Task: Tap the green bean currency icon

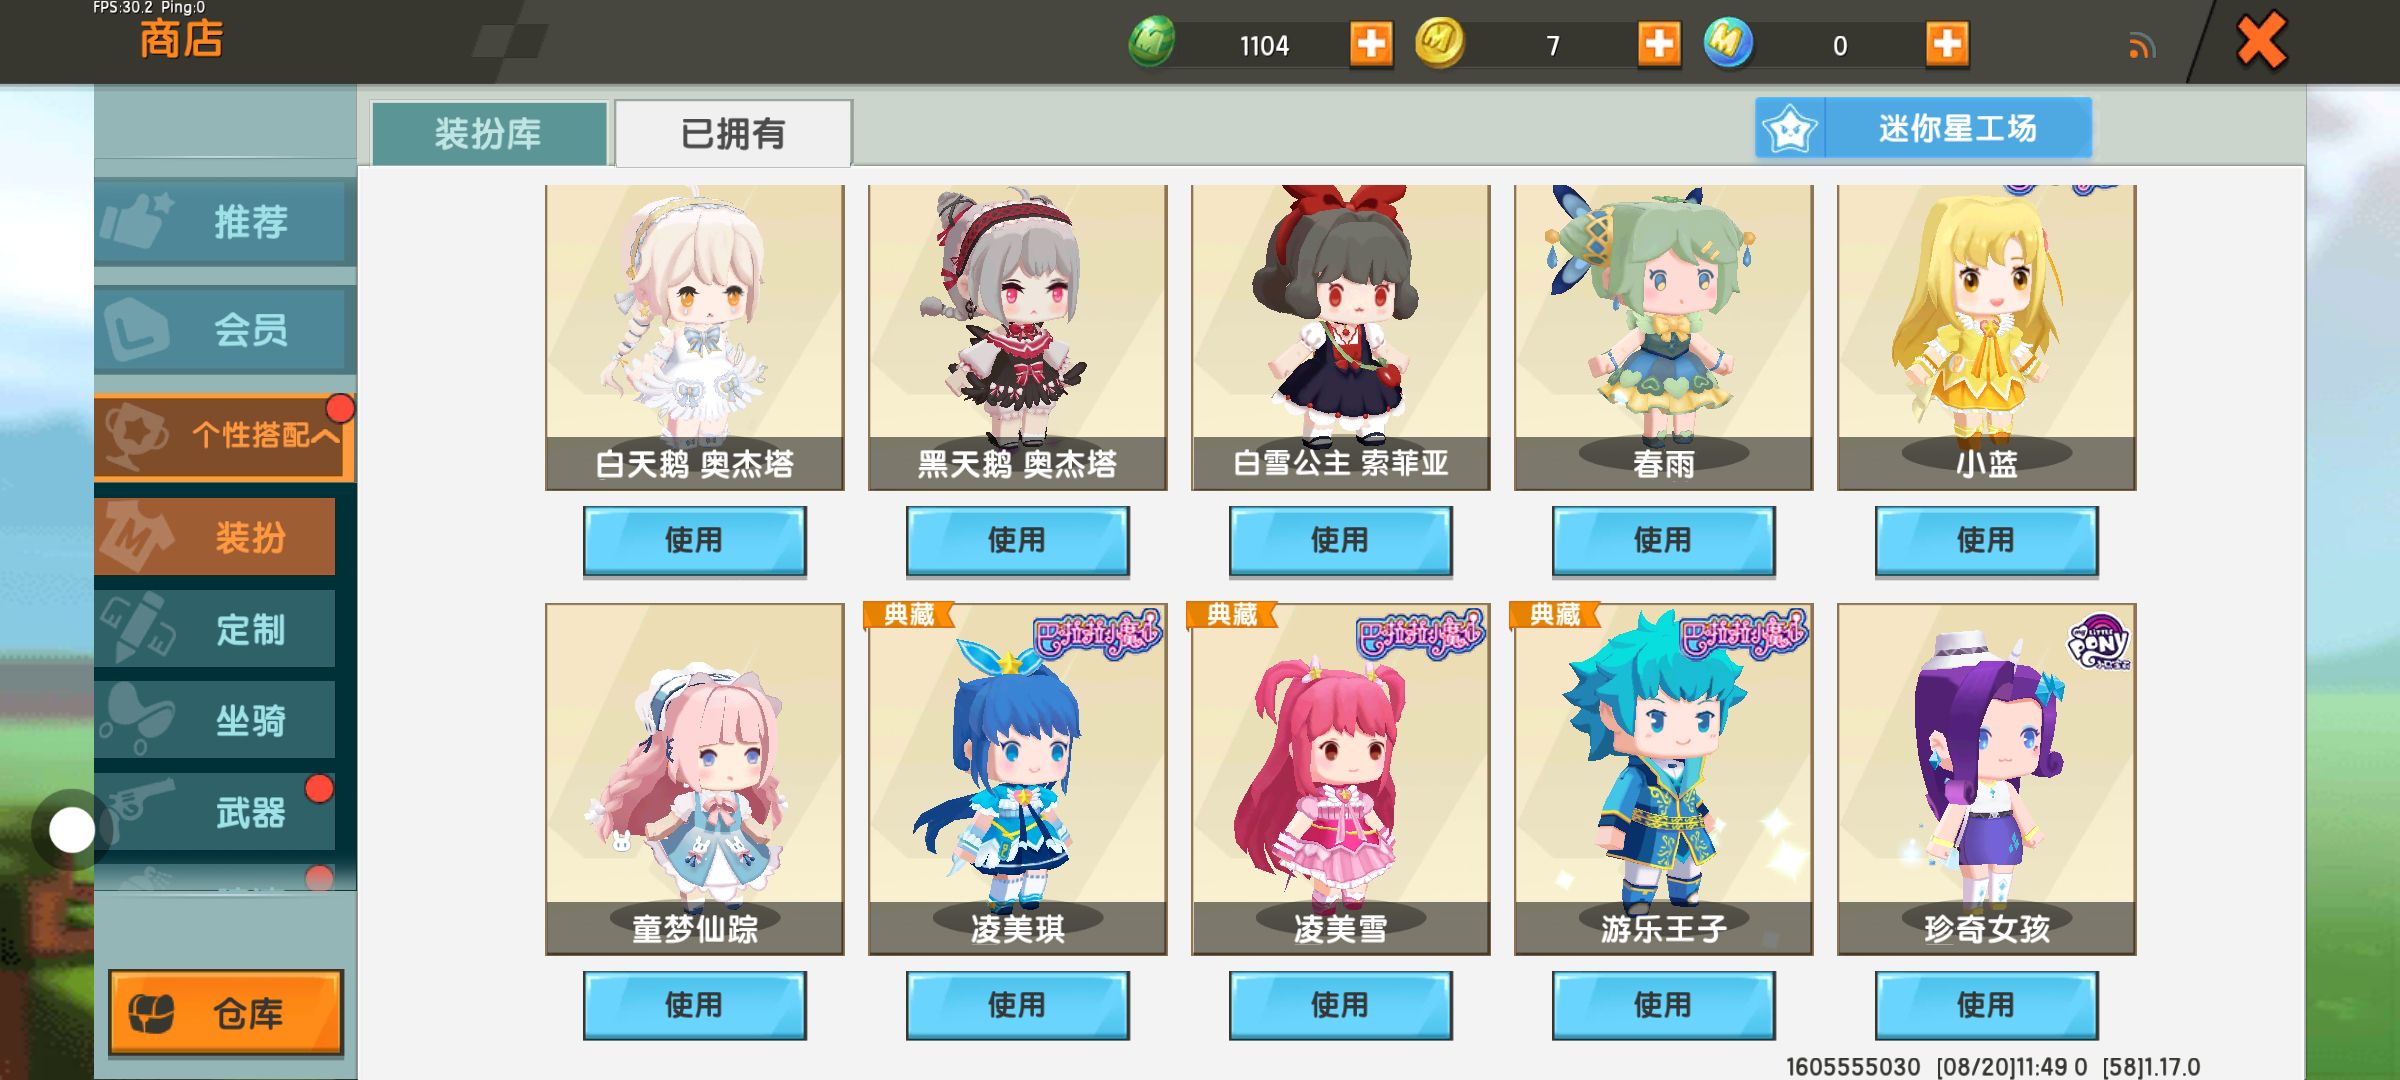Action: tap(1151, 43)
